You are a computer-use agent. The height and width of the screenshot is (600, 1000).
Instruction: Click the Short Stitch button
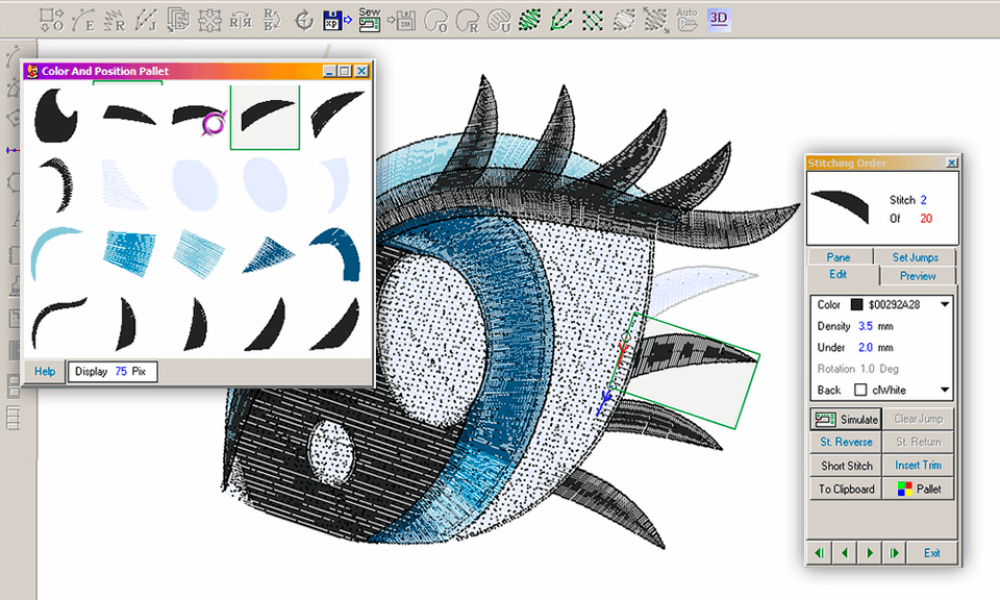[x=846, y=465]
